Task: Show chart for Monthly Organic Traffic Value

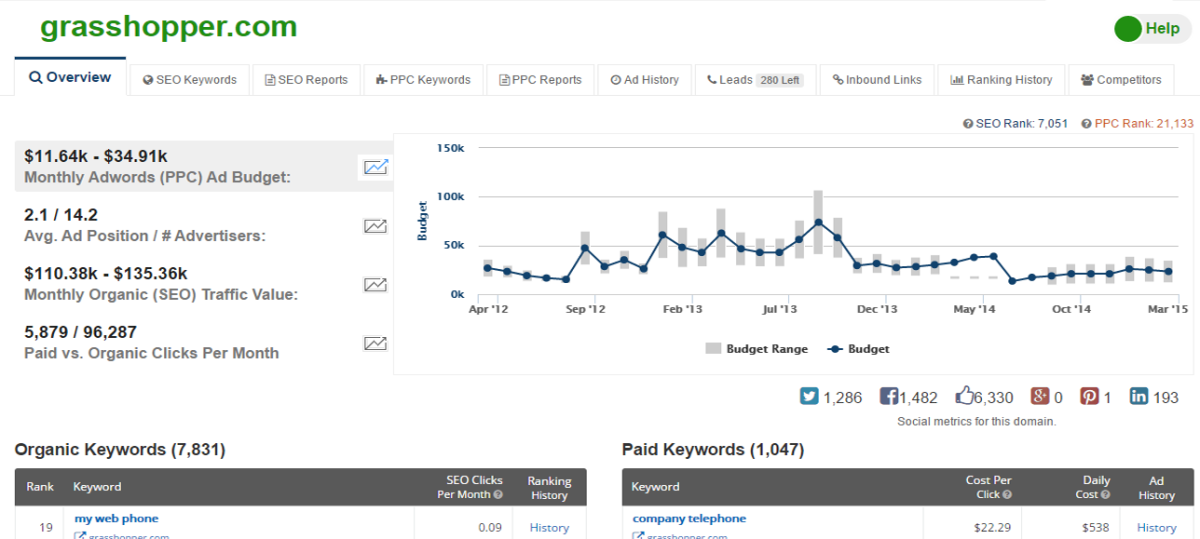Action: 375,285
